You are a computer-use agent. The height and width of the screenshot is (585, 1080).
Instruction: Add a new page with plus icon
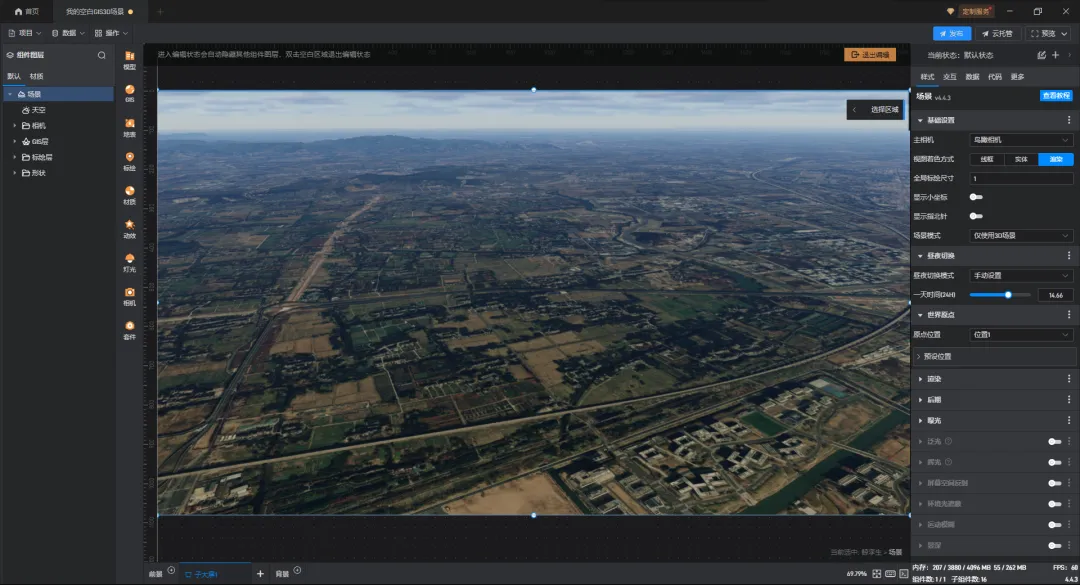click(260, 573)
